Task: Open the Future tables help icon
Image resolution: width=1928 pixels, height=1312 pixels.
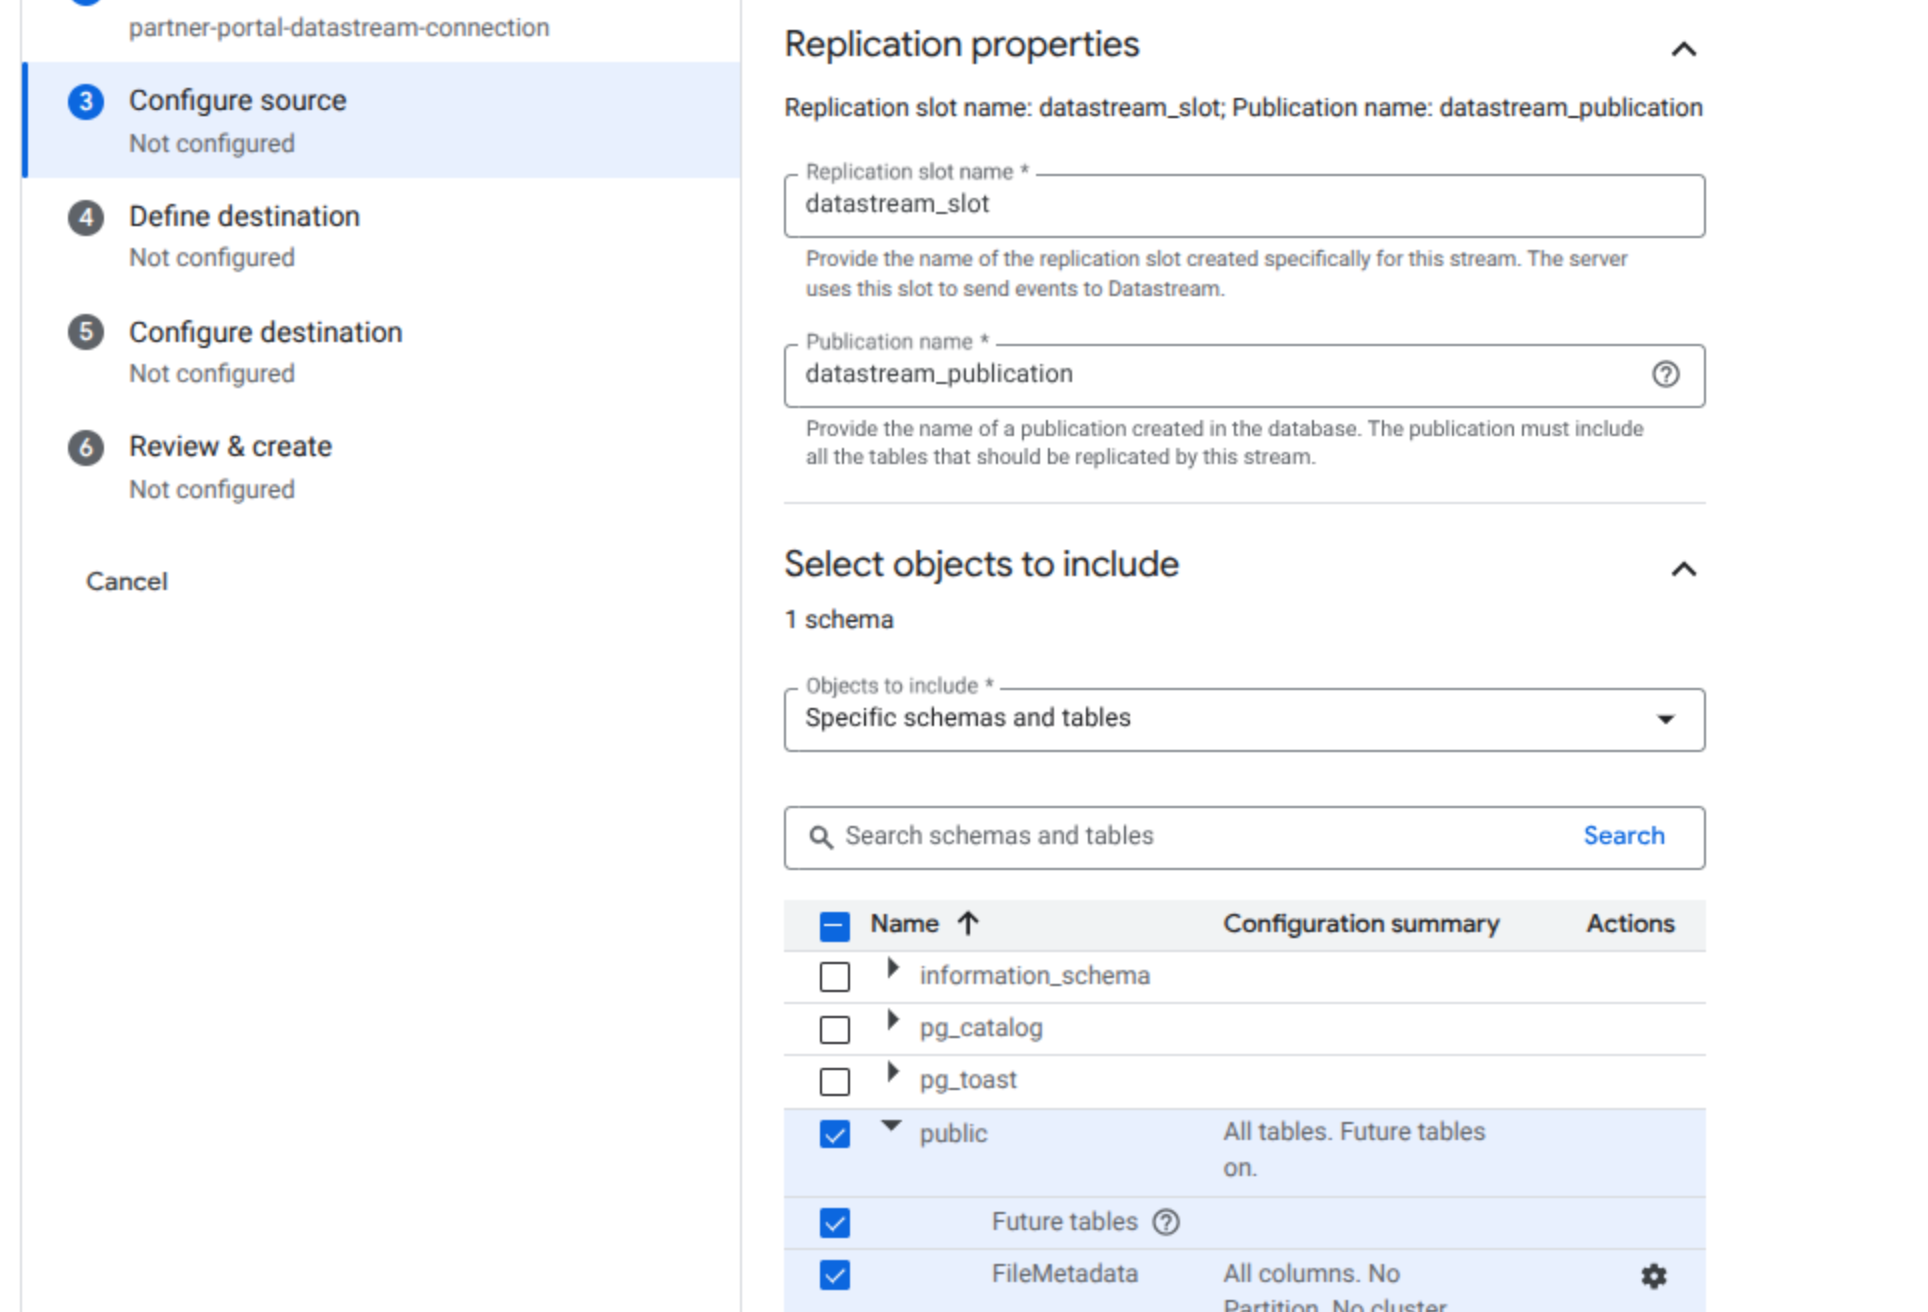Action: [1166, 1222]
